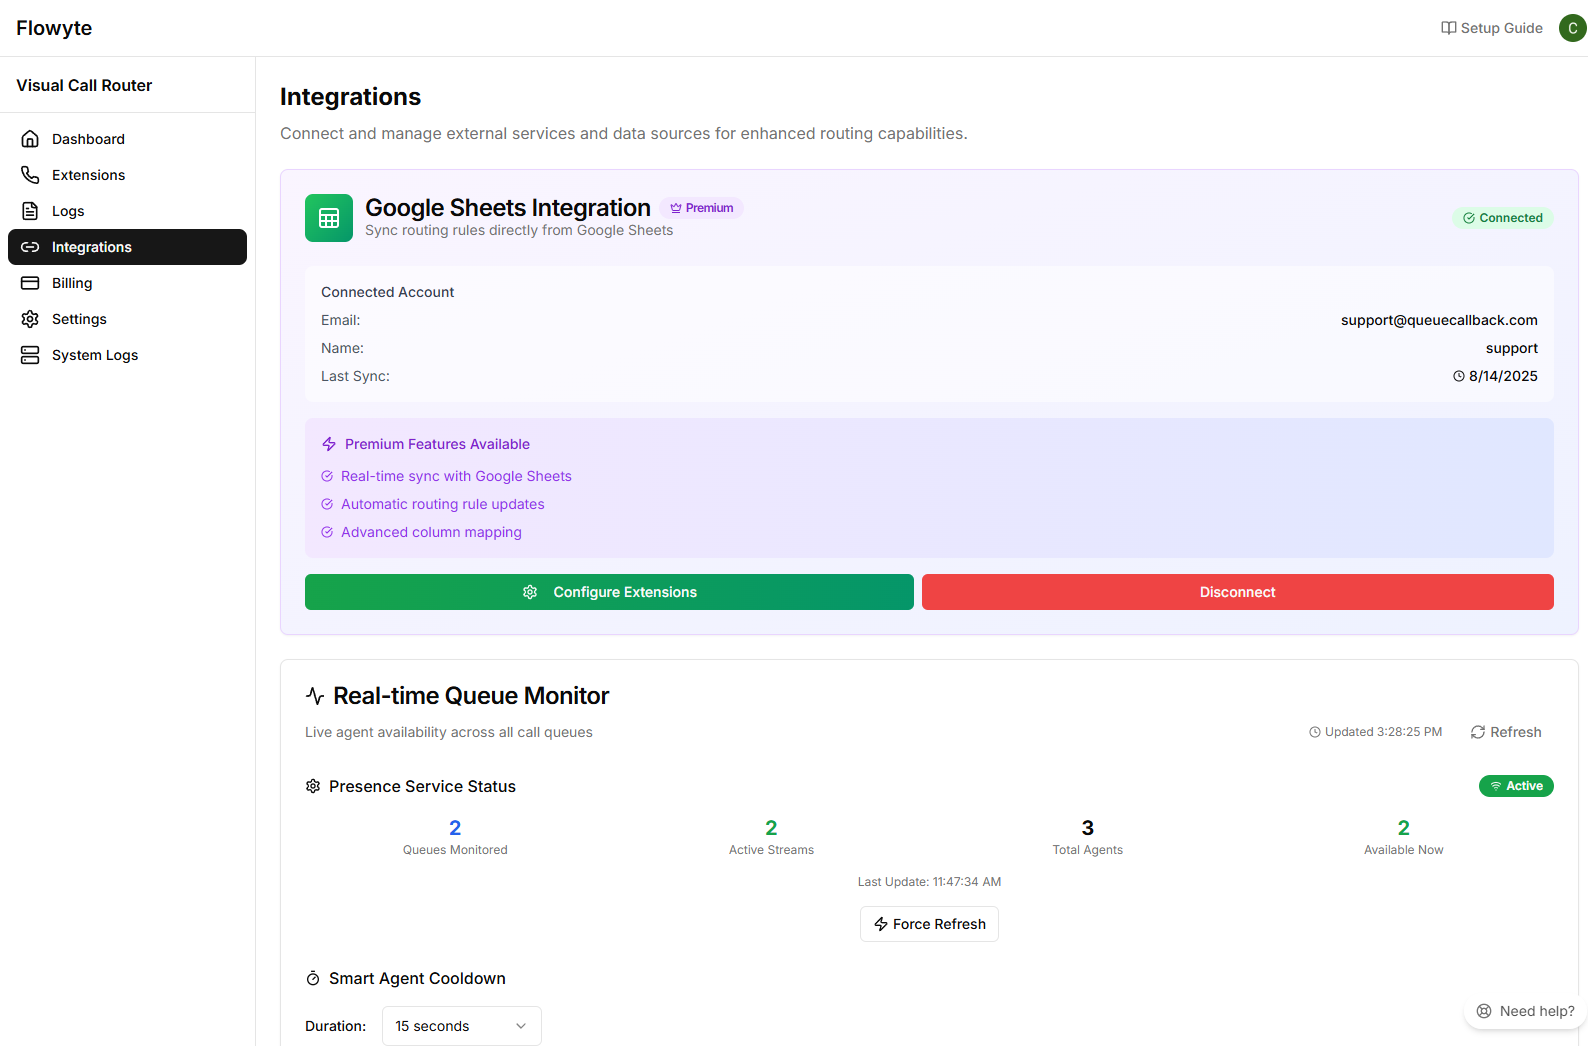
Task: Click the Dashboard home icon in sidebar
Action: point(30,139)
